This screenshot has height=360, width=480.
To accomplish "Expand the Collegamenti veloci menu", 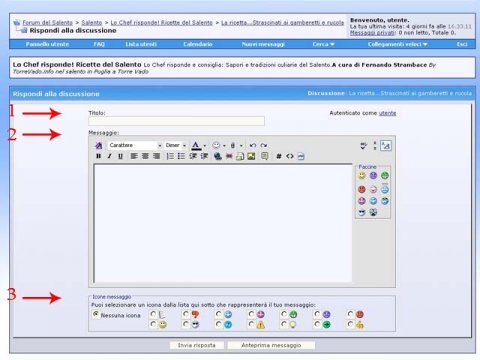I will [397, 44].
